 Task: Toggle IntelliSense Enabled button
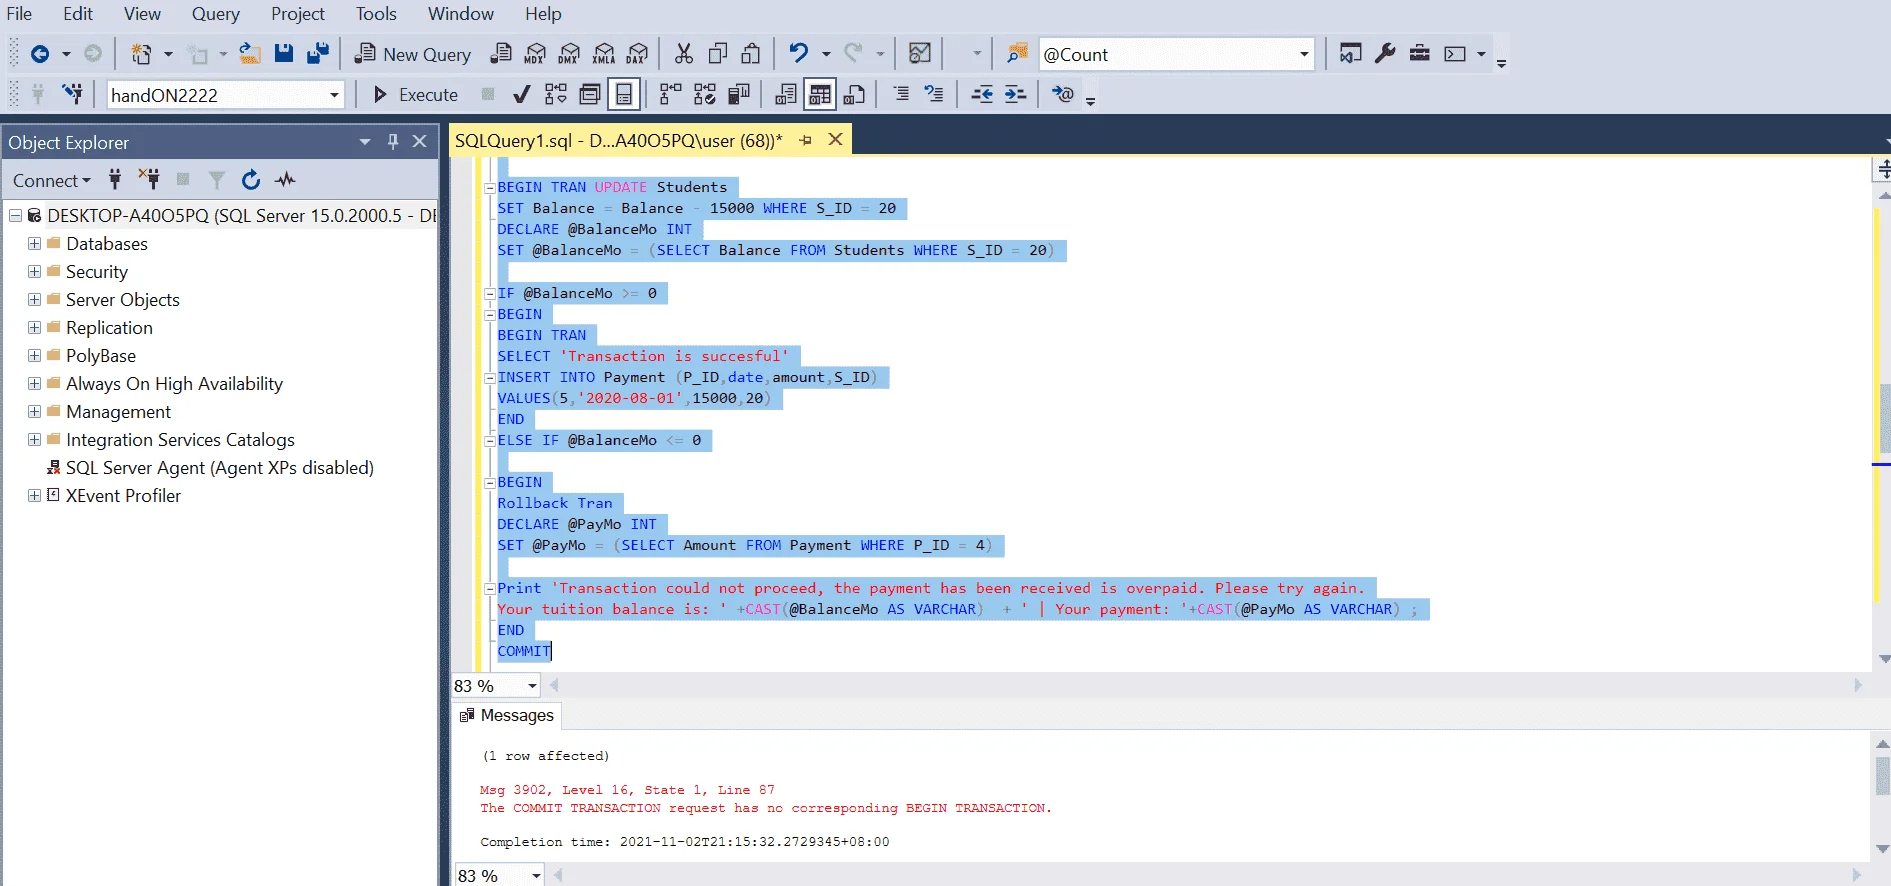[624, 95]
